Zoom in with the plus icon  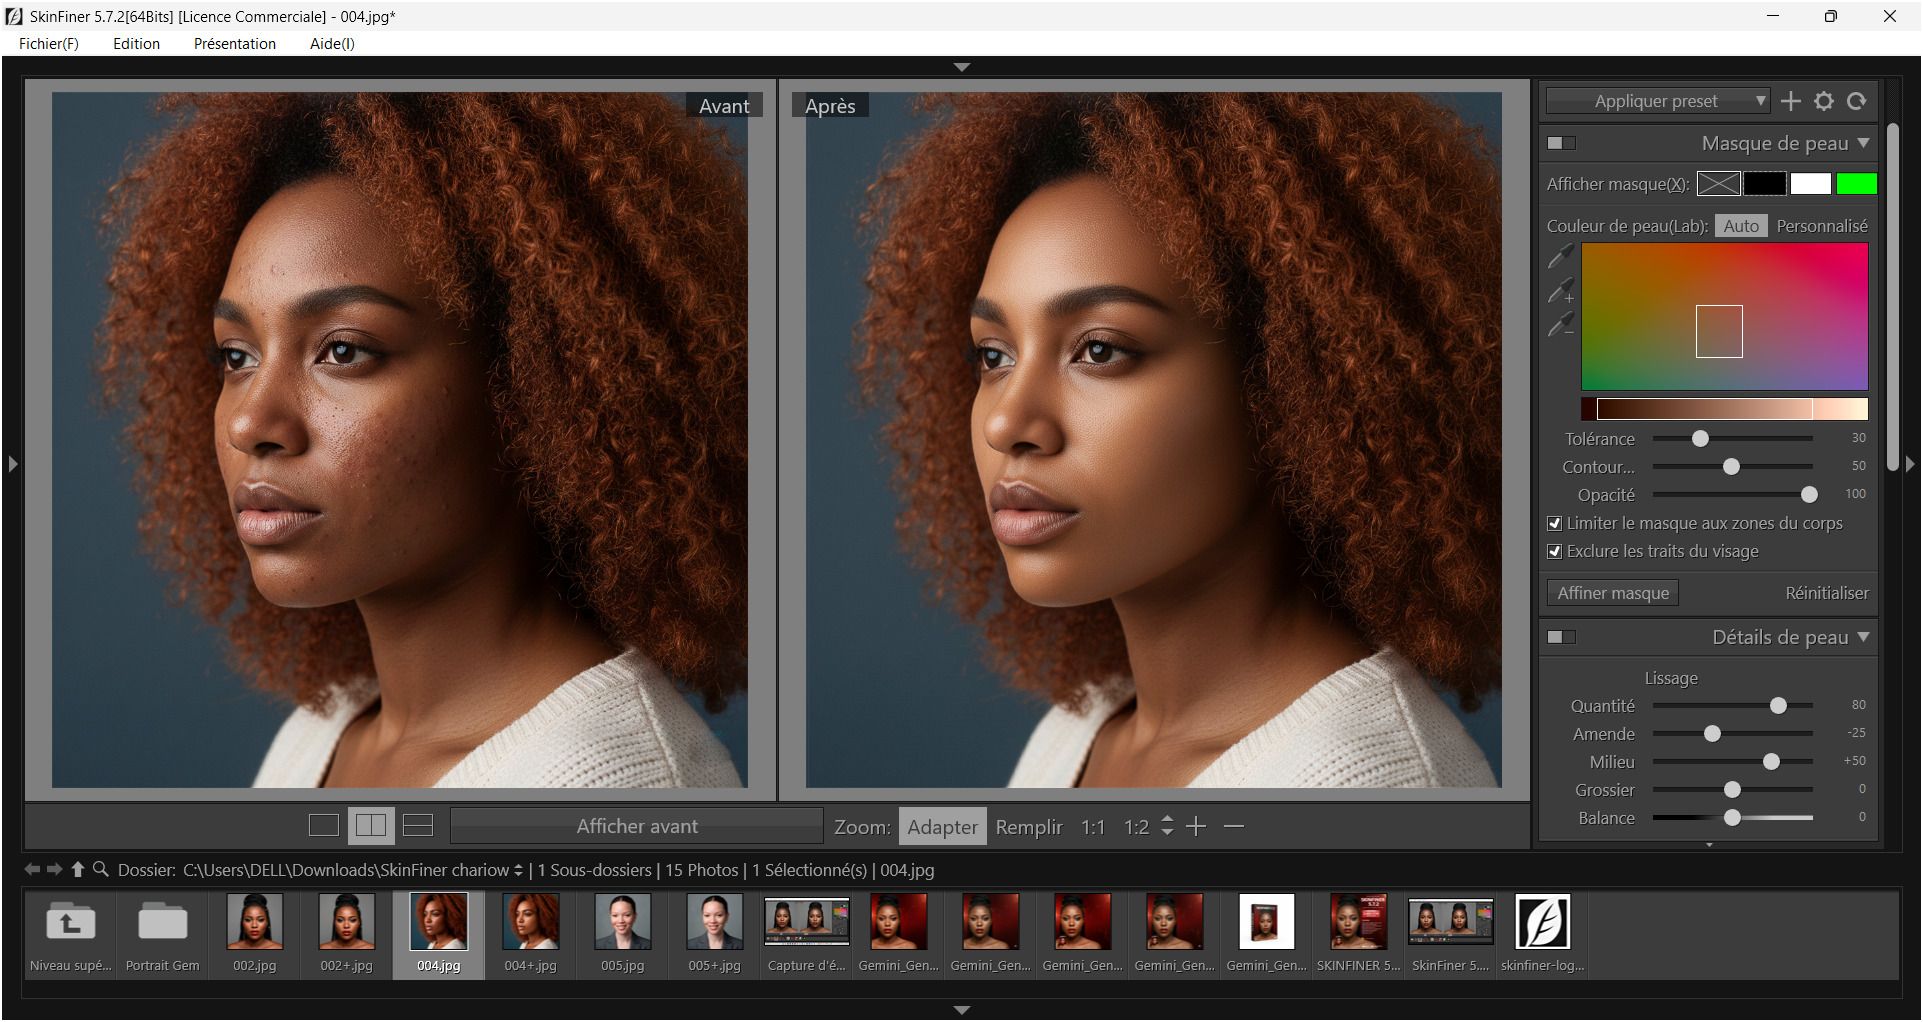point(1196,826)
